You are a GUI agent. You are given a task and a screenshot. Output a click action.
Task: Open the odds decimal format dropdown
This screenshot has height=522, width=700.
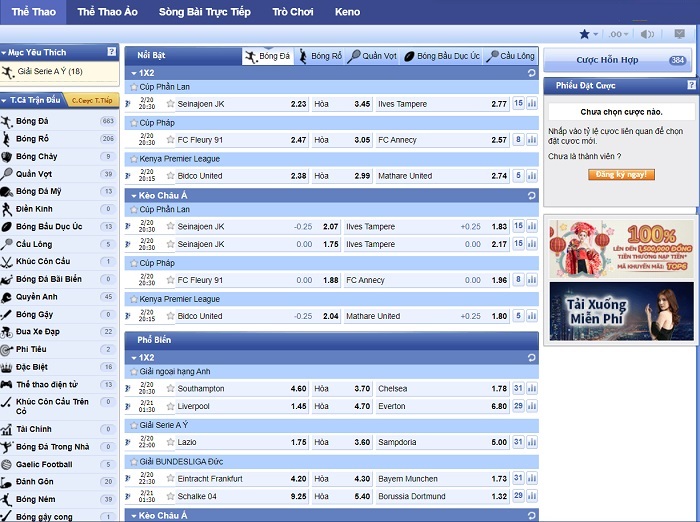click(620, 34)
